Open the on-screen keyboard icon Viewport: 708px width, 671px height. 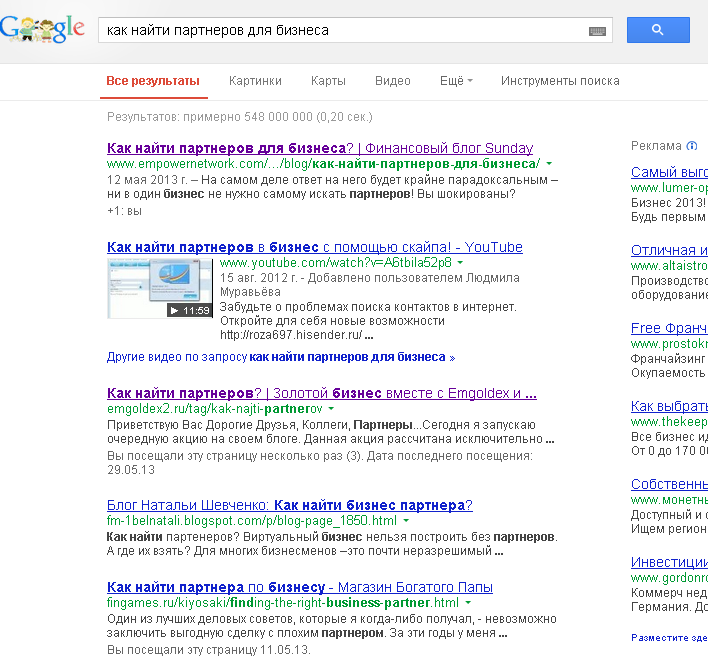point(598,31)
